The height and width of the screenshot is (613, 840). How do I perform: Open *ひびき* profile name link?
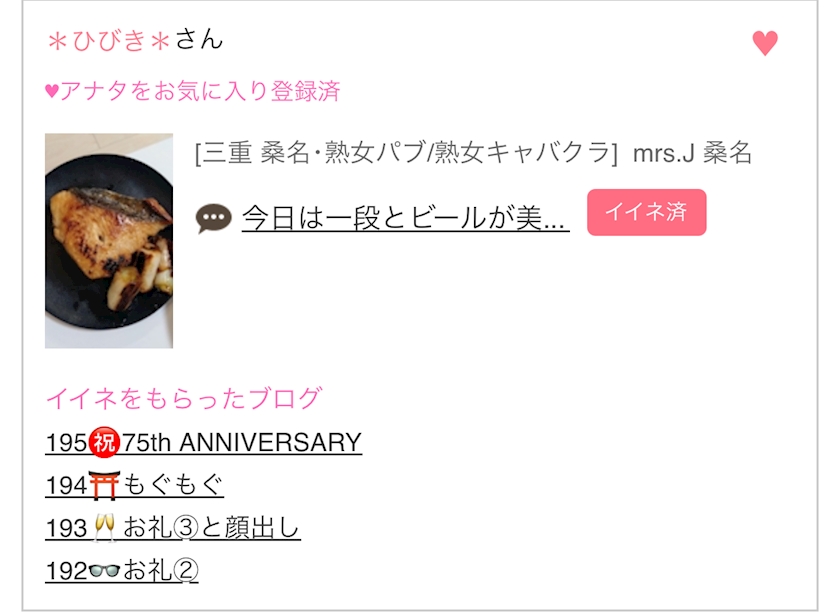click(109, 41)
